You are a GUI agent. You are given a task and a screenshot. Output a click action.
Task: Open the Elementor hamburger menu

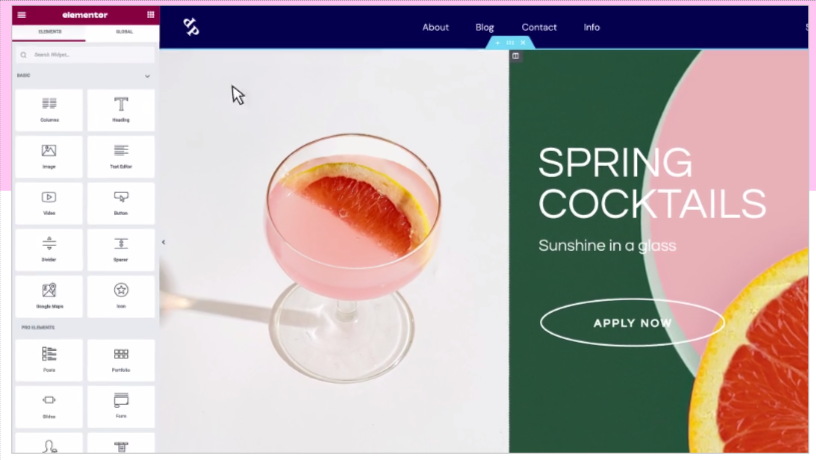pos(22,15)
